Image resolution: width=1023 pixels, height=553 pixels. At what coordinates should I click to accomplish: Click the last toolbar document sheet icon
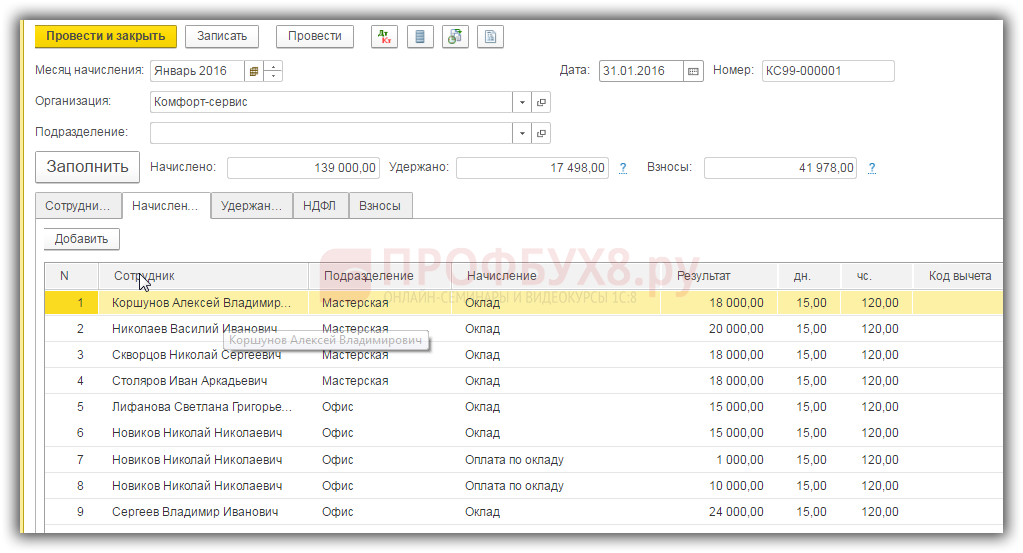click(x=489, y=36)
